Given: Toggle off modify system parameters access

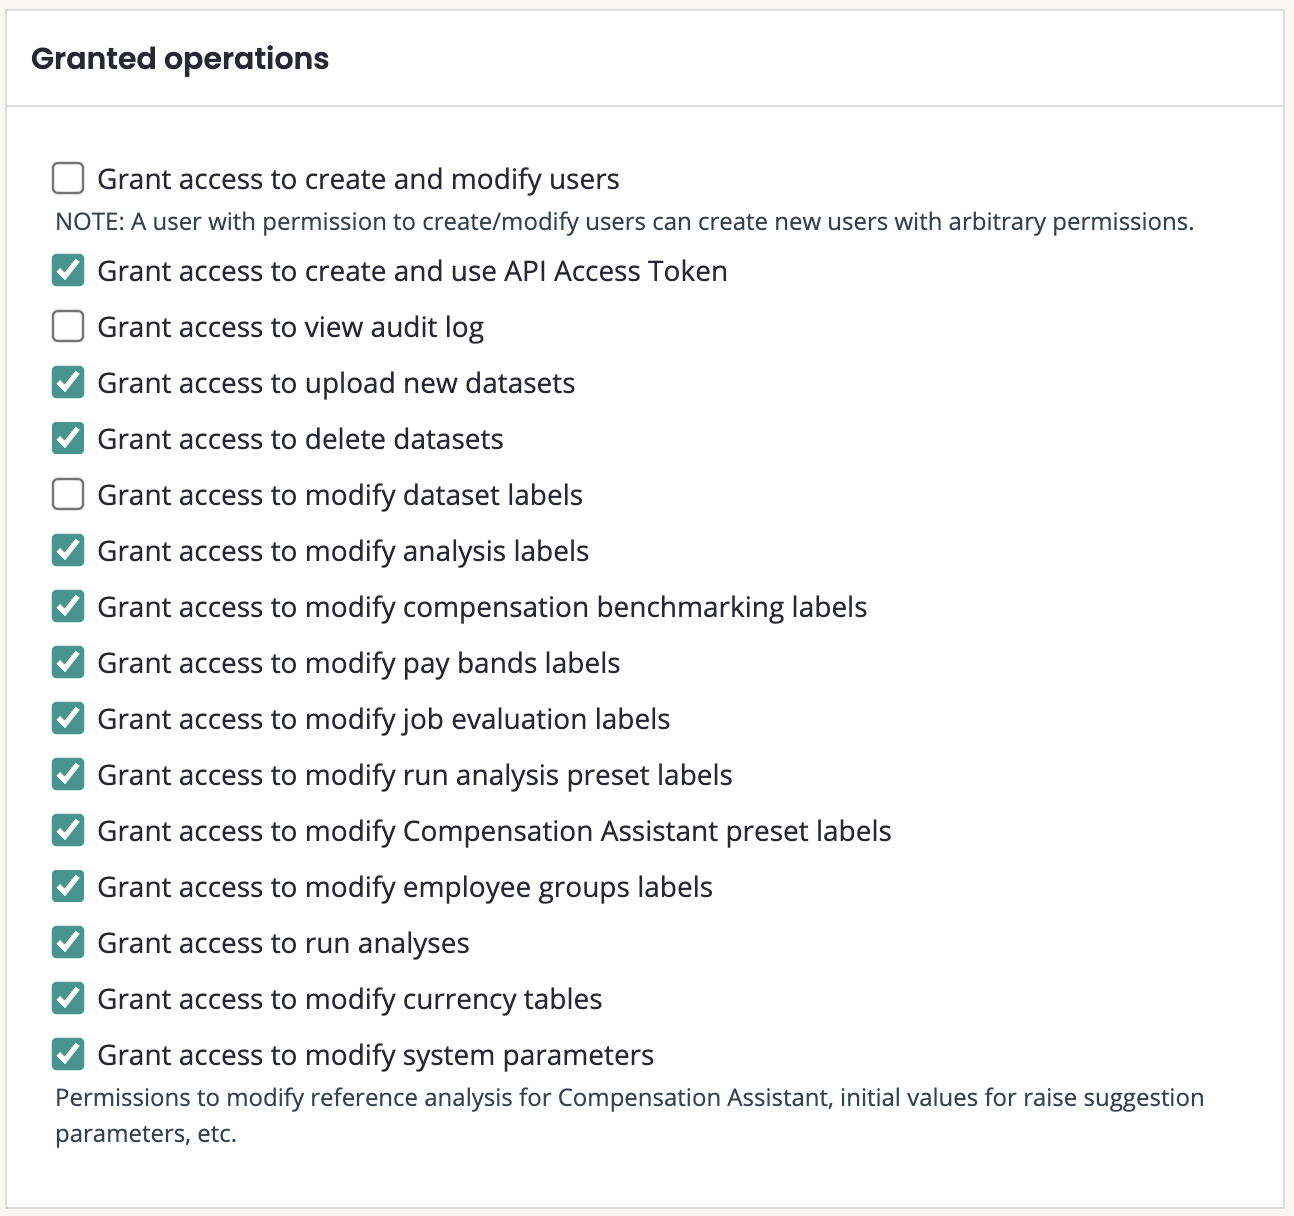Looking at the screenshot, I should 68,1055.
